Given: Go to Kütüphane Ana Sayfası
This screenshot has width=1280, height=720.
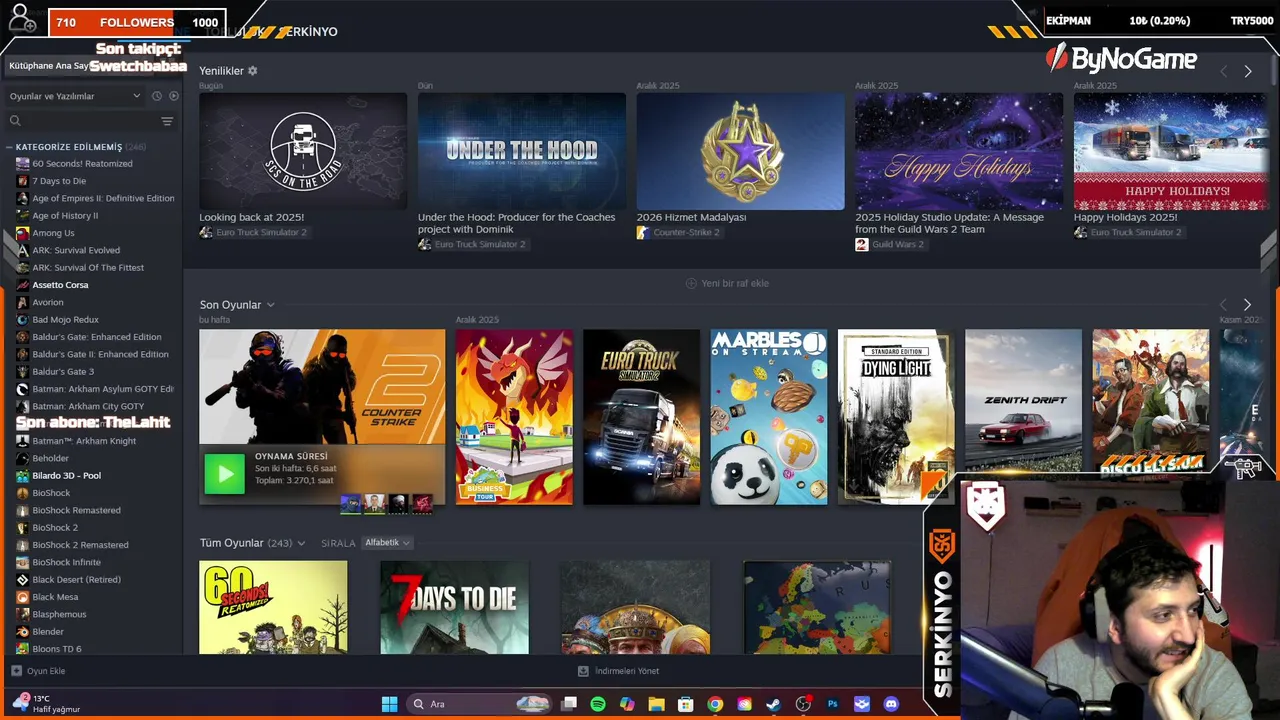Looking at the screenshot, I should pos(48,66).
